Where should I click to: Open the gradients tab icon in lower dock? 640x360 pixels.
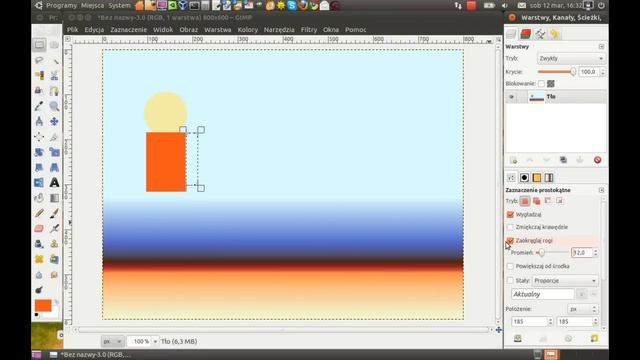(549, 178)
